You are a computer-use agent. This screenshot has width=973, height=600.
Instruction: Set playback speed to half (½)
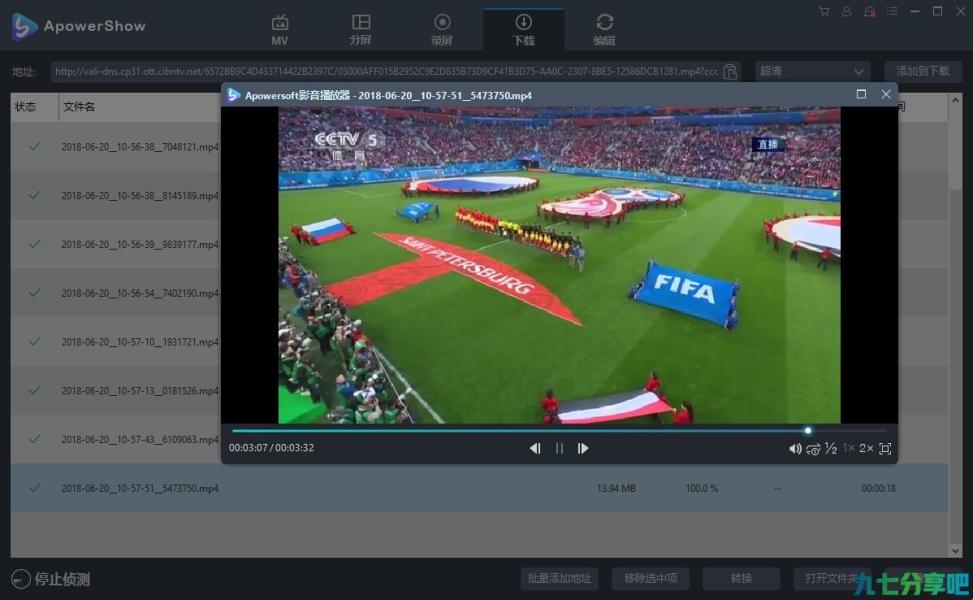coord(831,448)
